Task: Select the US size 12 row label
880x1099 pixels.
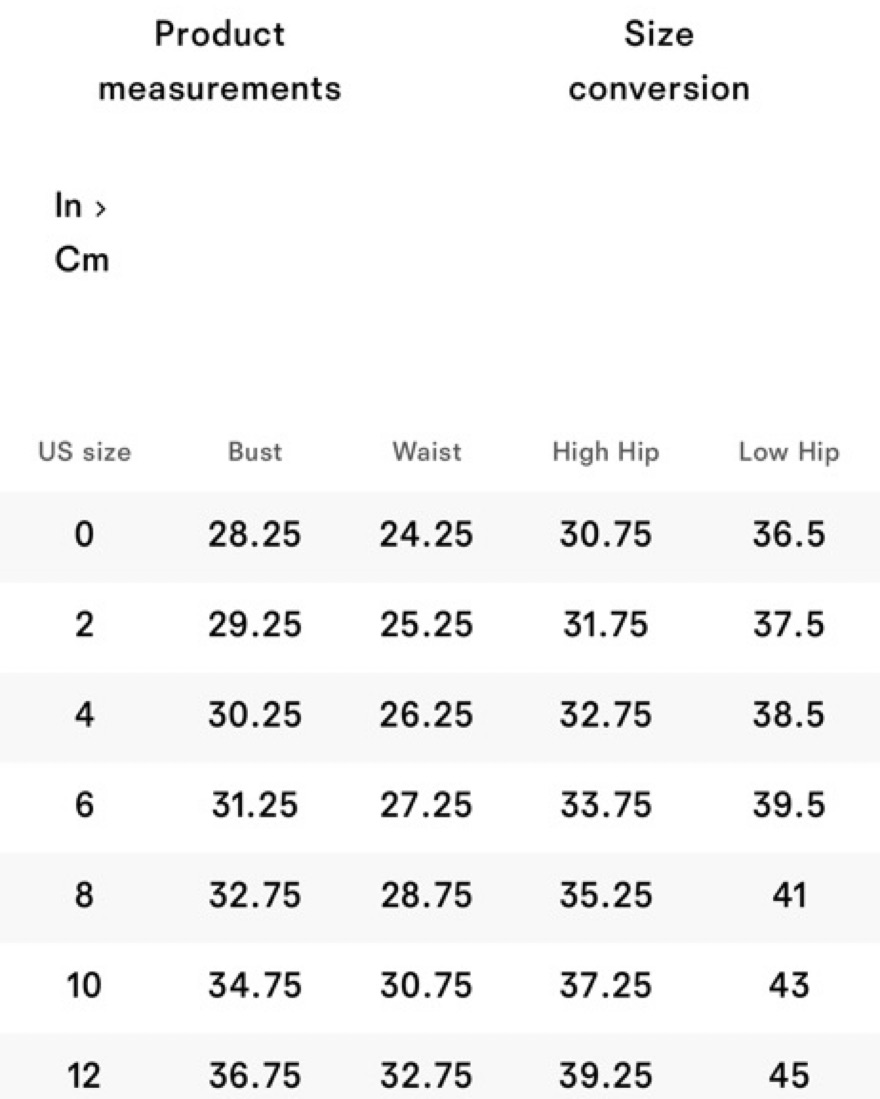Action: [84, 1076]
